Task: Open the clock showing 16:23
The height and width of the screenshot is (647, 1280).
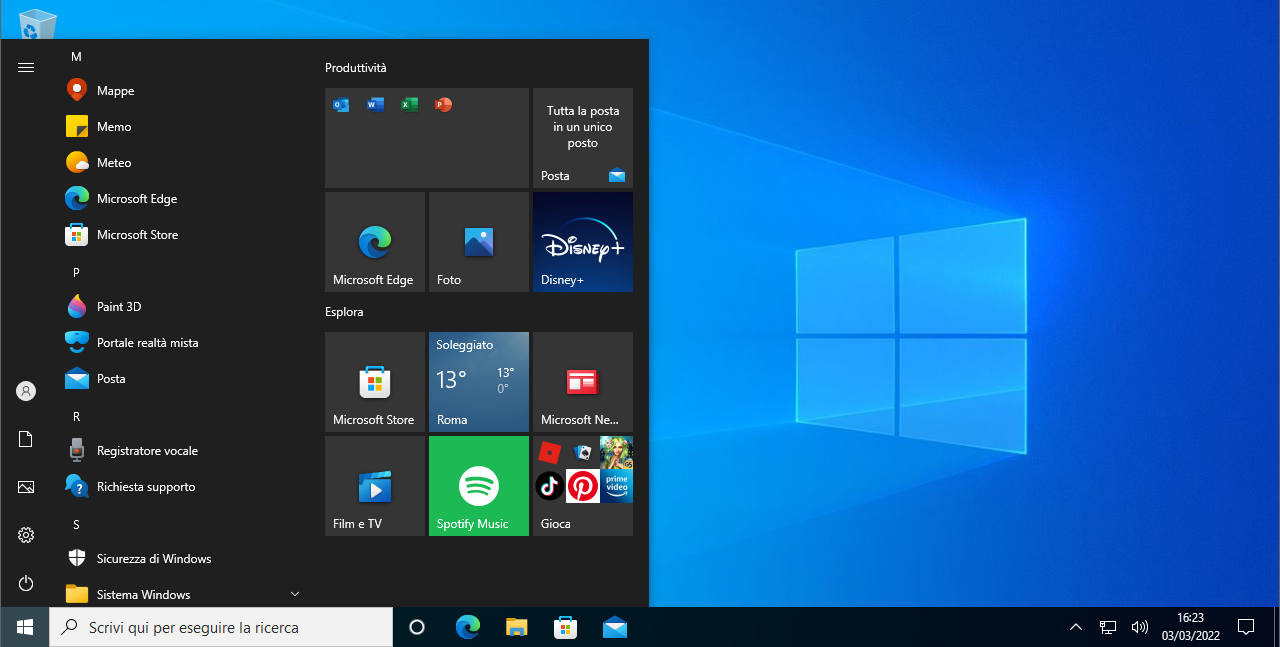Action: coord(1190,627)
